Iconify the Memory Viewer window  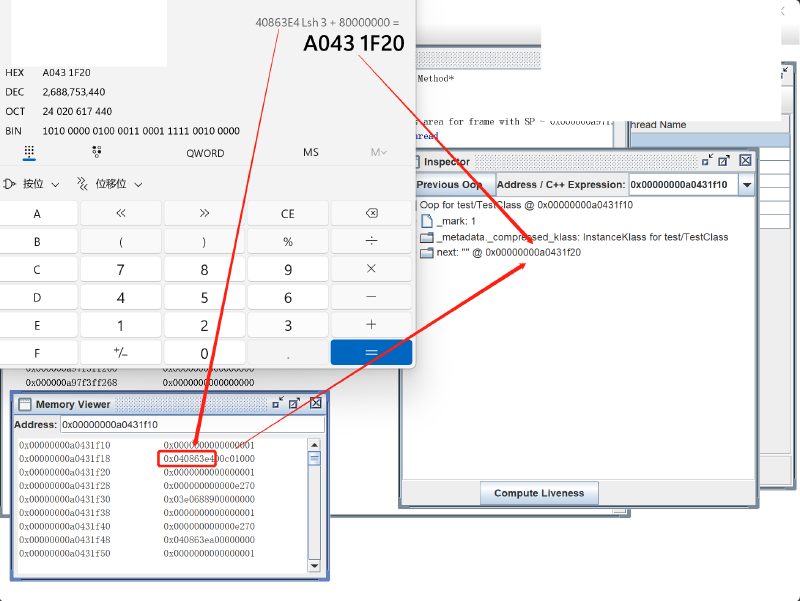[x=277, y=403]
